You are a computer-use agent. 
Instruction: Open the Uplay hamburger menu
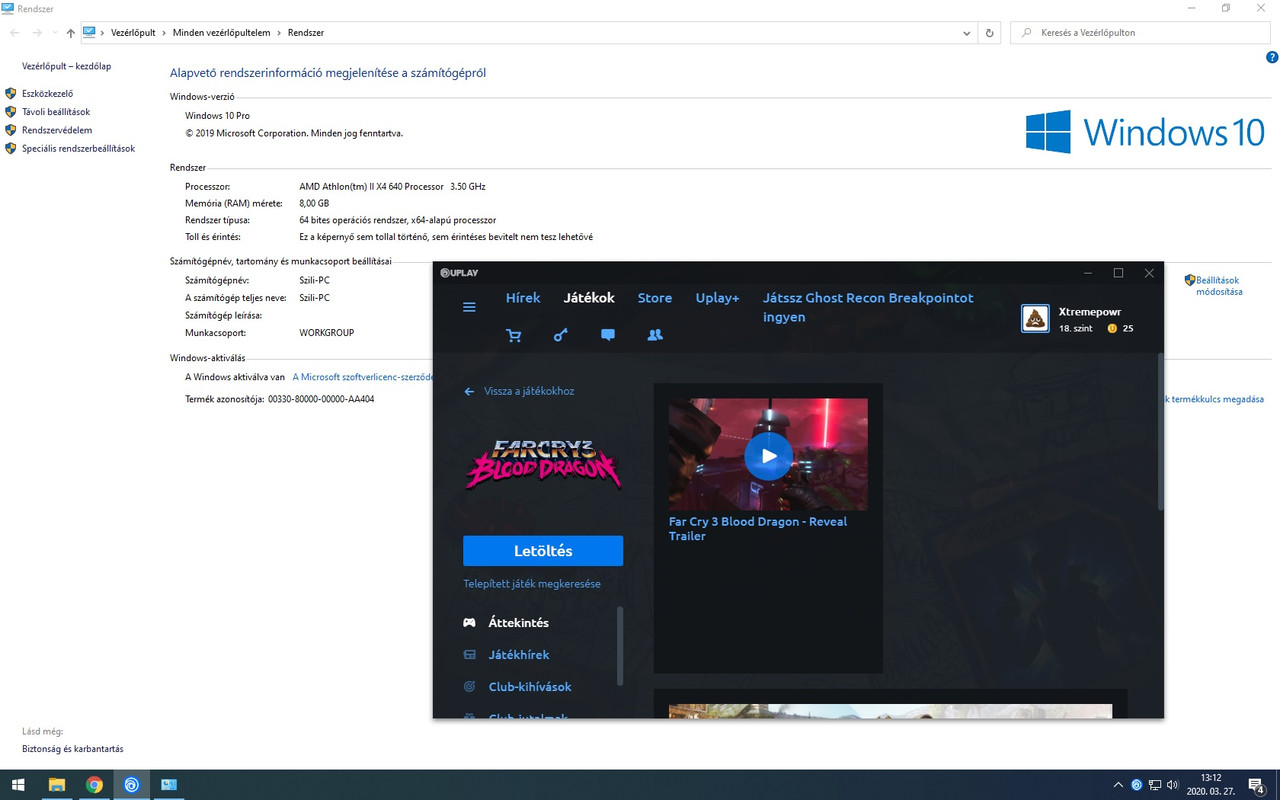click(469, 307)
